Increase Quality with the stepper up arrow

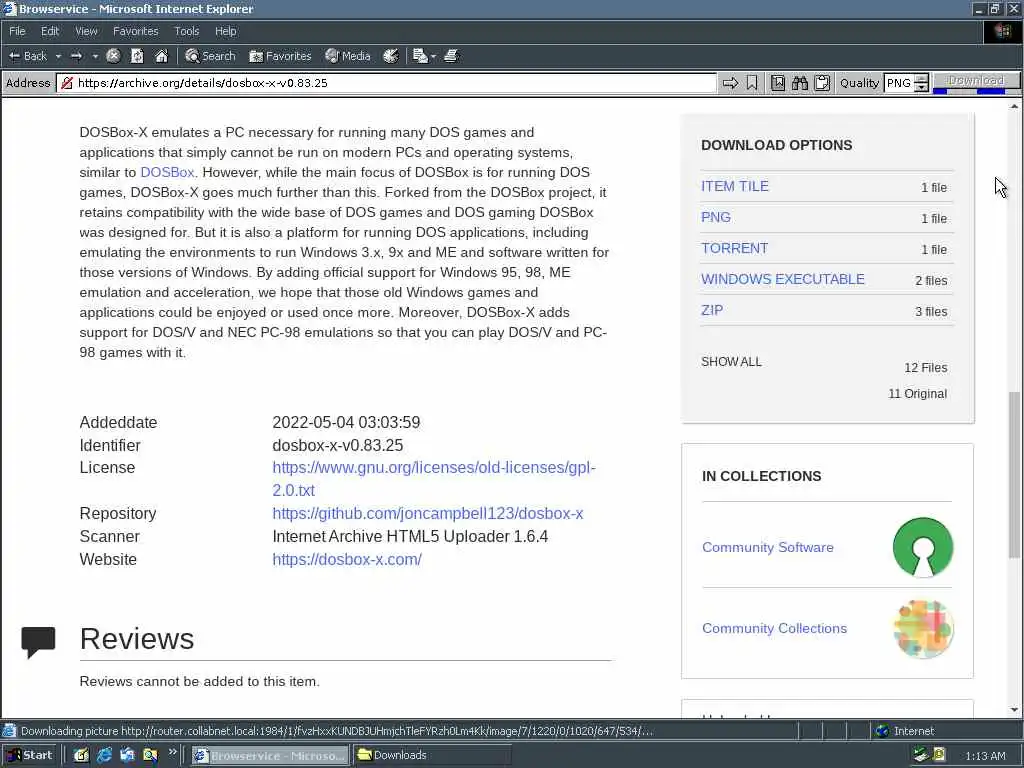[x=921, y=79]
